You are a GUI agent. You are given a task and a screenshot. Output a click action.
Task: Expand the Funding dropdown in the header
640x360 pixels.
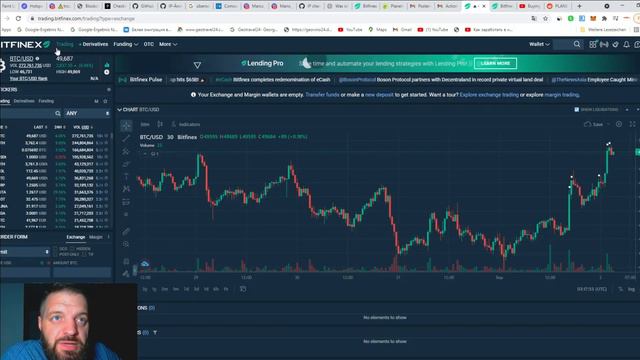coord(126,44)
